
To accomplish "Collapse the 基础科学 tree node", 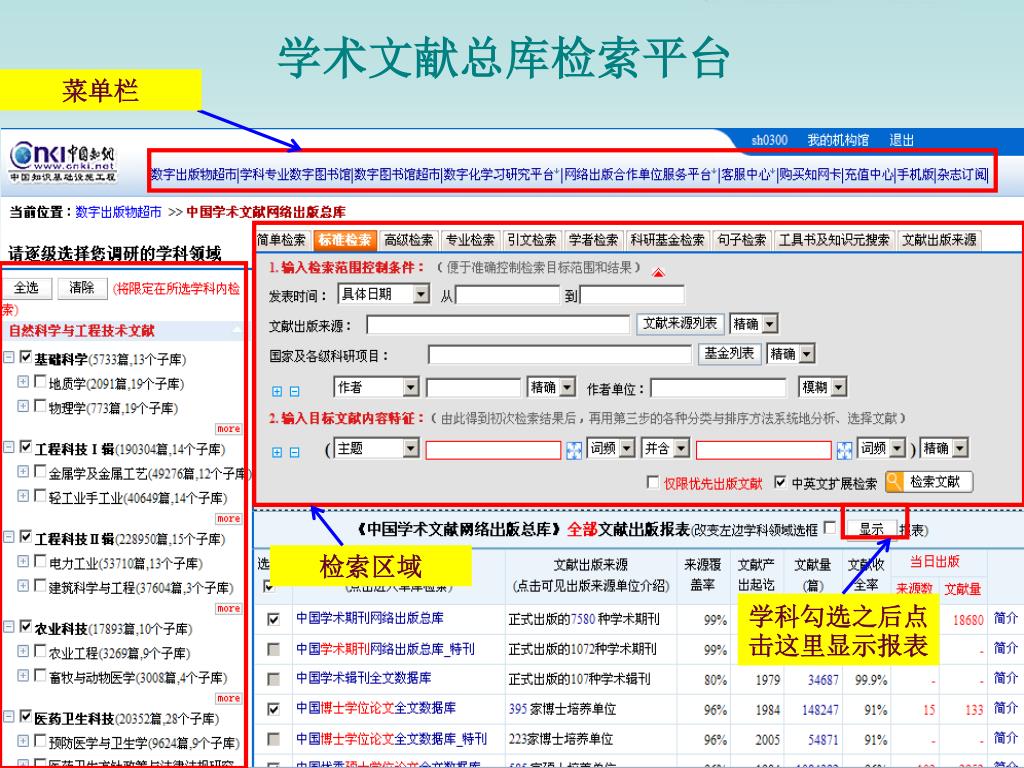I will pos(9,358).
